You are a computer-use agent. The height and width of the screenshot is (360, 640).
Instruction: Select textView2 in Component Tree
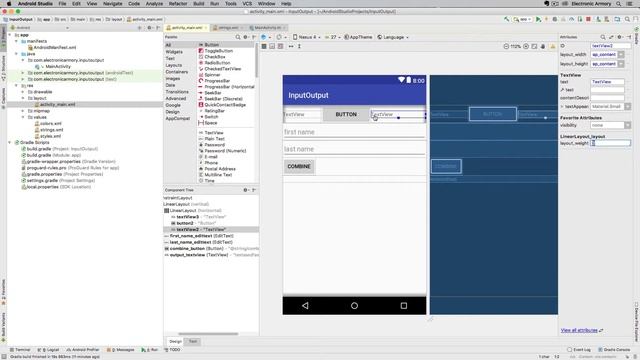[211, 229]
